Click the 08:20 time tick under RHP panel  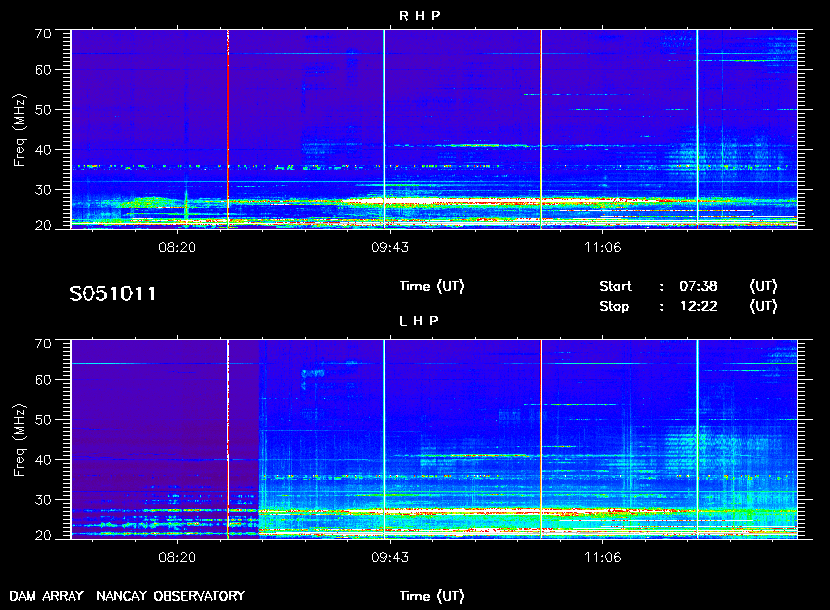tap(177, 247)
